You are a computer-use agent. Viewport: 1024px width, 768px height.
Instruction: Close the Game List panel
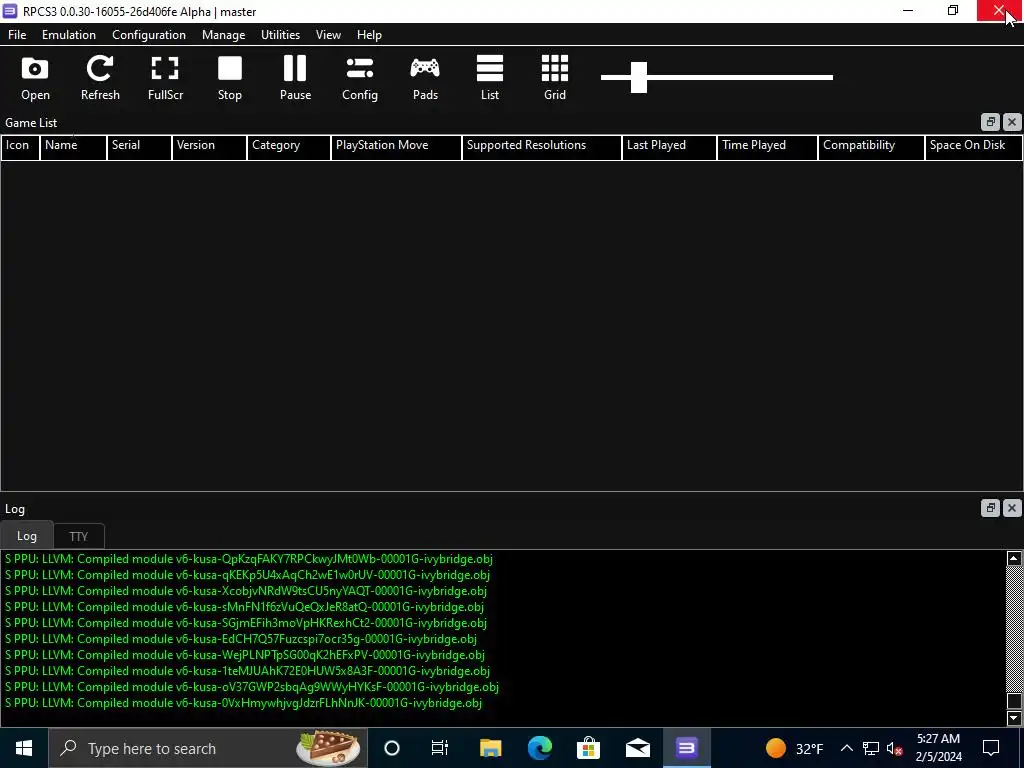click(x=1012, y=122)
